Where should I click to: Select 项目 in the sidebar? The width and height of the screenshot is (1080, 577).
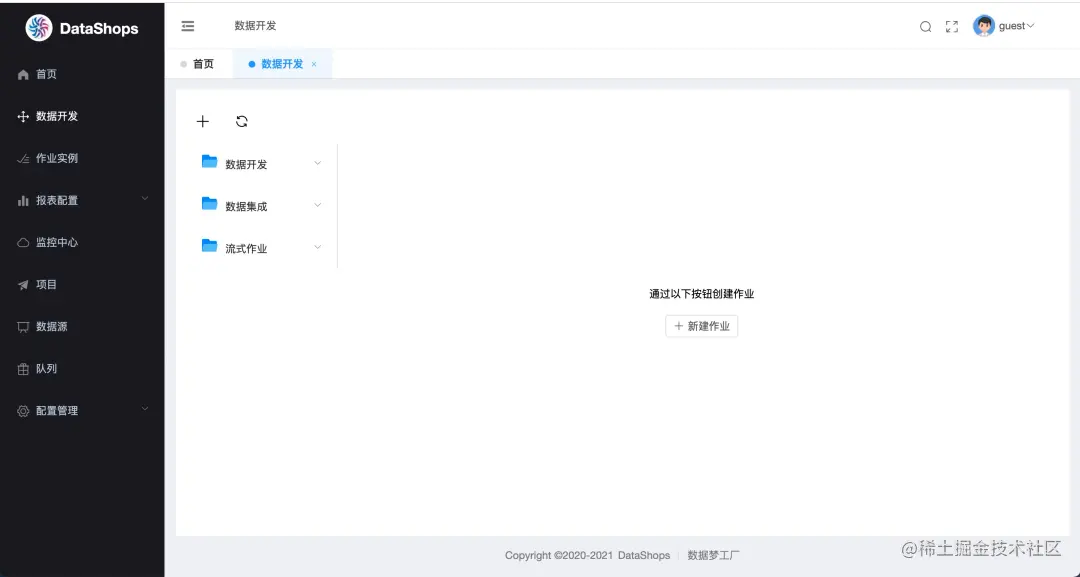pos(44,284)
